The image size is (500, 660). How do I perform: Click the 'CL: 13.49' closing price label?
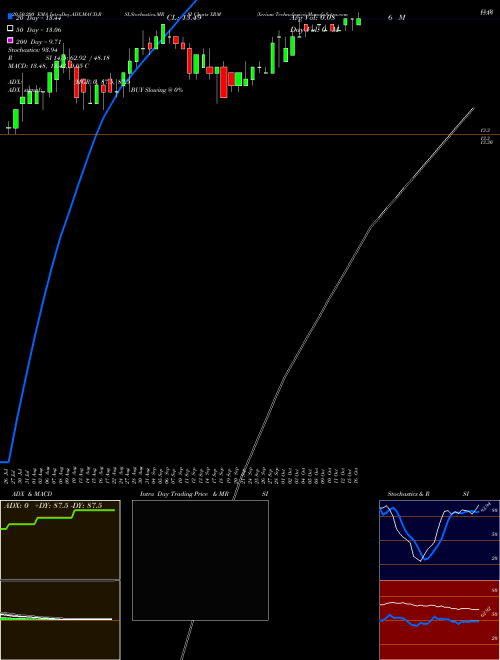tap(184, 18)
